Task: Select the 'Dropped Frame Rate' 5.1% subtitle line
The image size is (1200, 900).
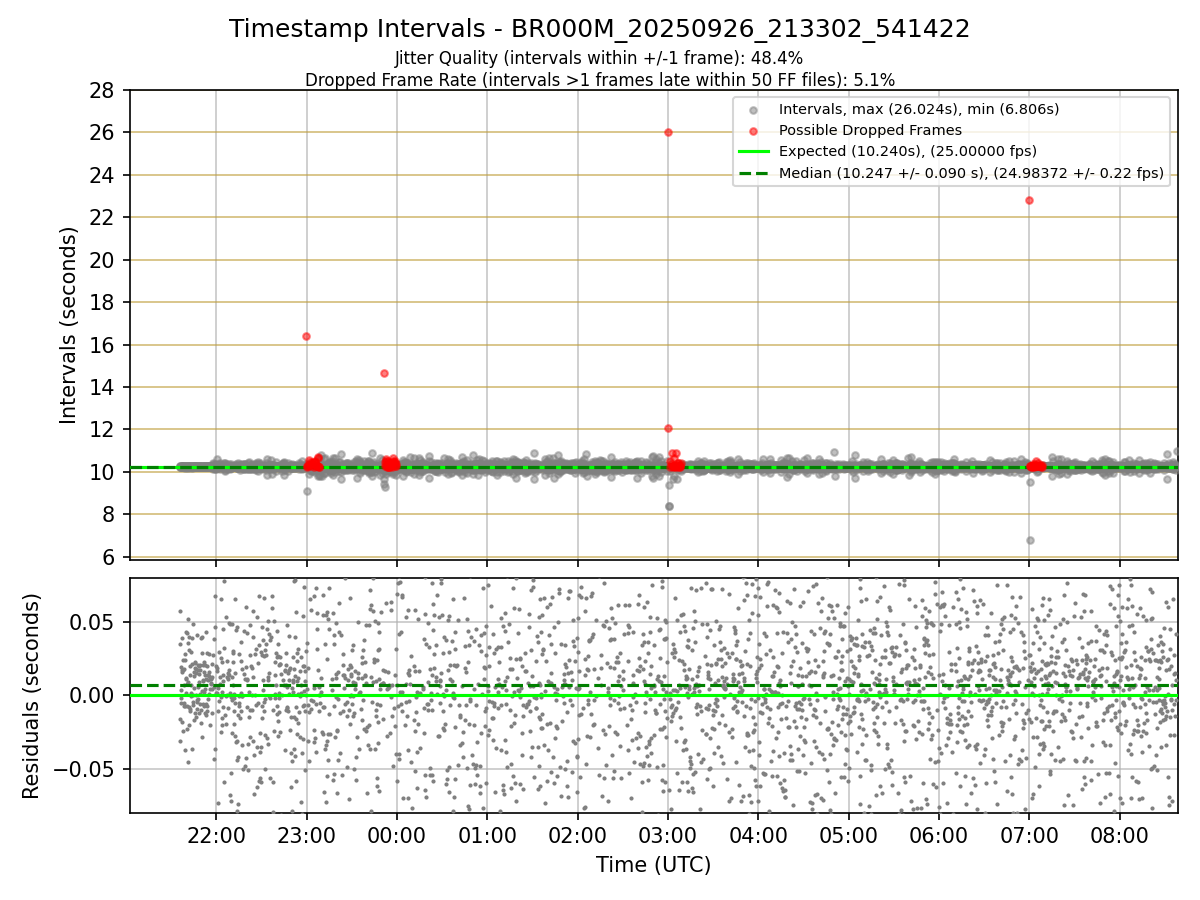Action: [599, 79]
